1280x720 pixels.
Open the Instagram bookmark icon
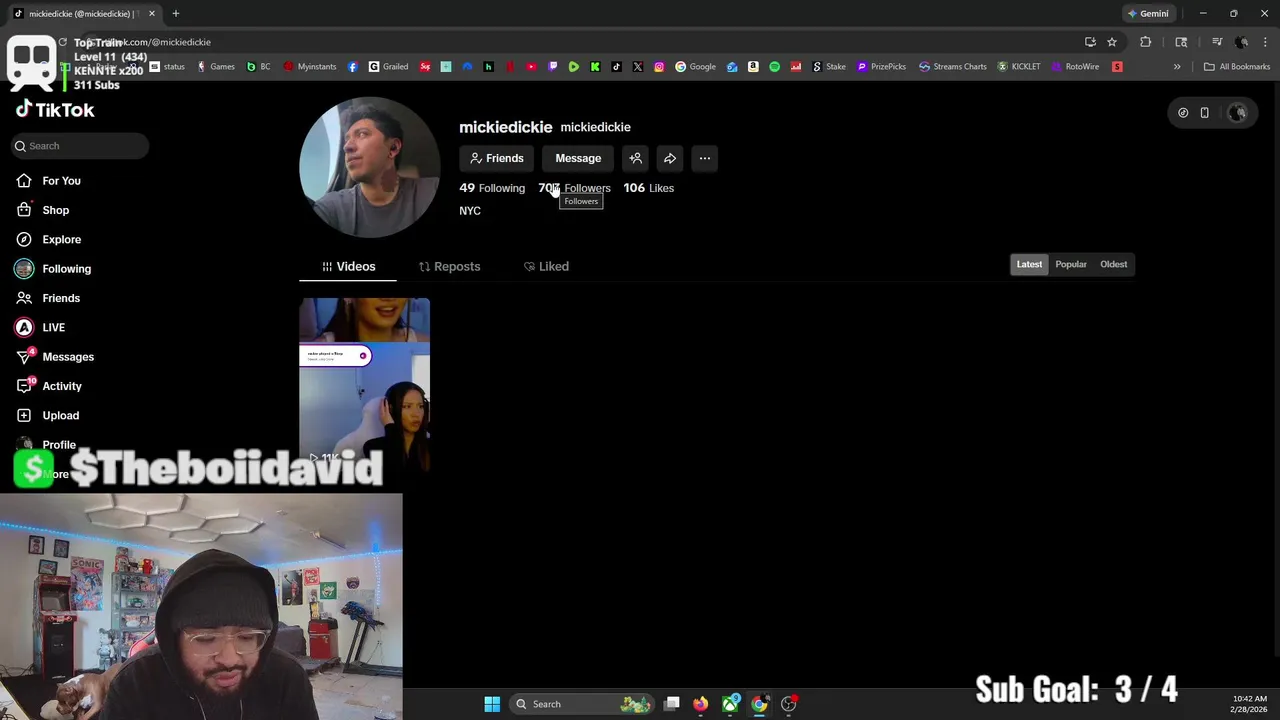659,67
